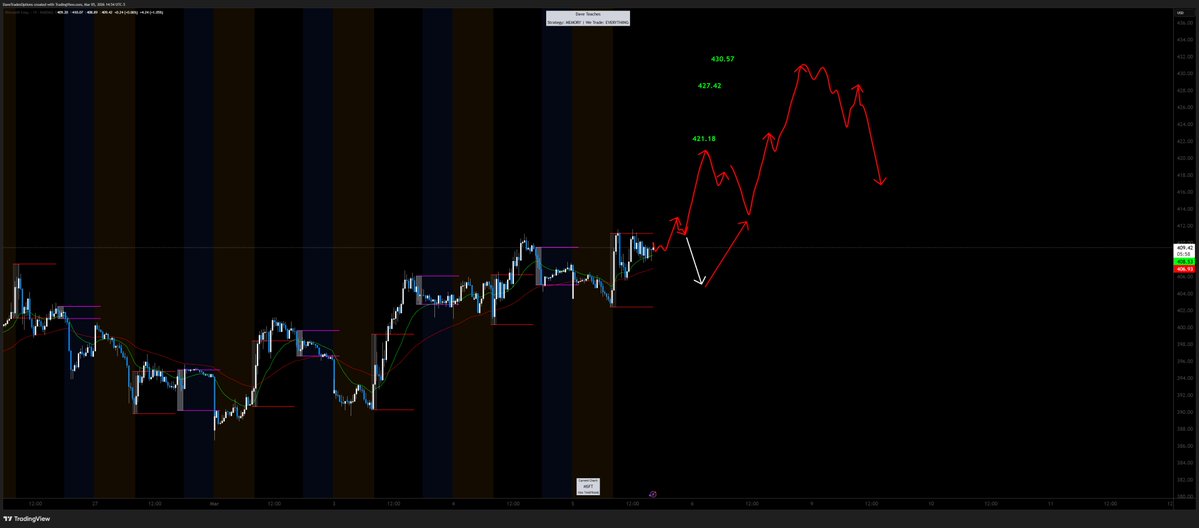Click the green 408.53 price axis tag
Image resolution: width=1199 pixels, height=528 pixels.
[1185, 262]
